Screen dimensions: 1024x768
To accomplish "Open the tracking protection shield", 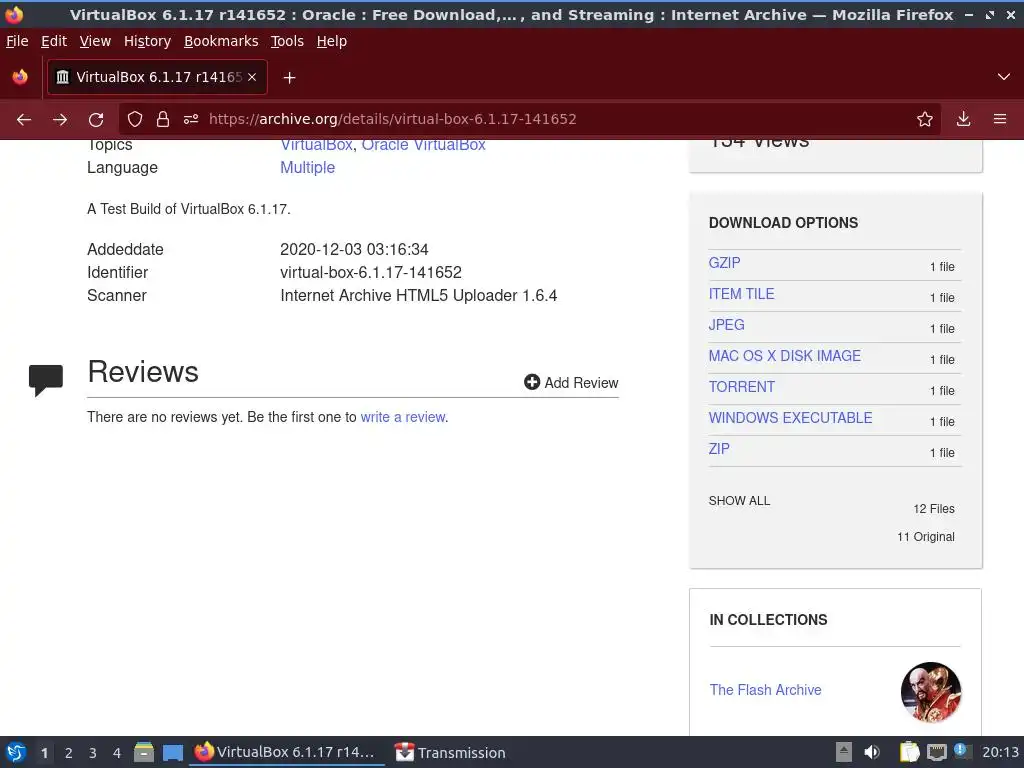I will tap(135, 120).
